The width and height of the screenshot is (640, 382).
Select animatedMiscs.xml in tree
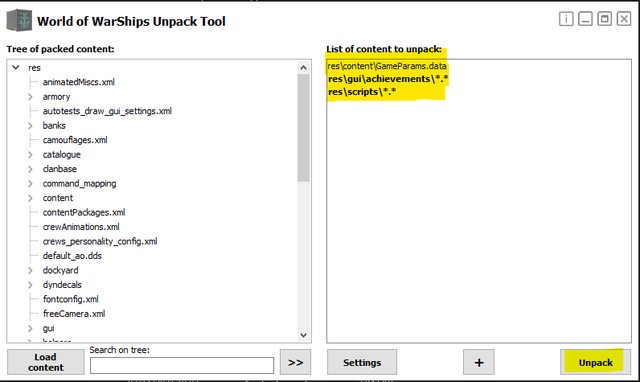(79, 82)
